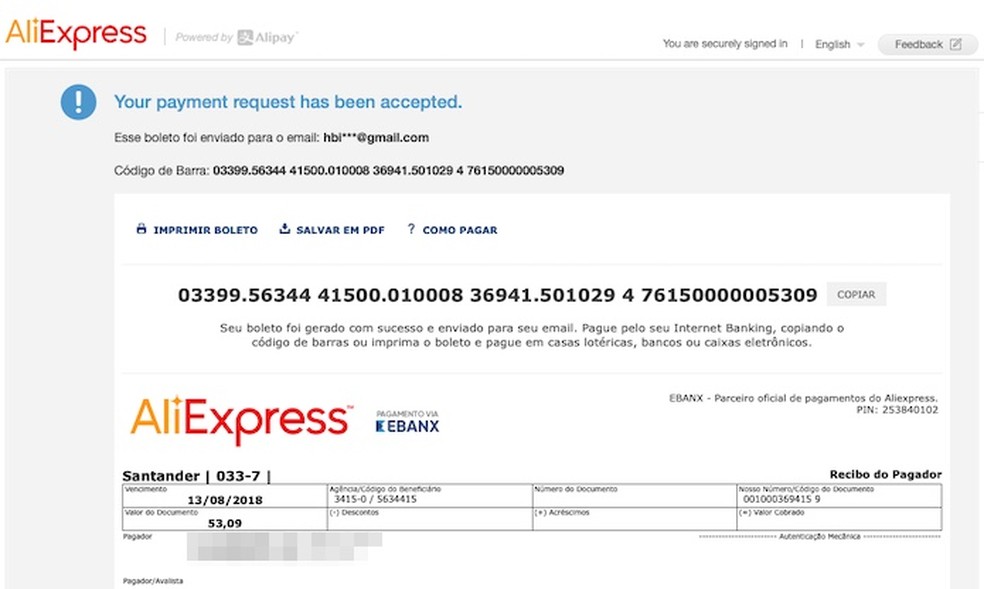
Task: Click IMPRIMIR BOLETO to print the boleto
Action: (205, 229)
